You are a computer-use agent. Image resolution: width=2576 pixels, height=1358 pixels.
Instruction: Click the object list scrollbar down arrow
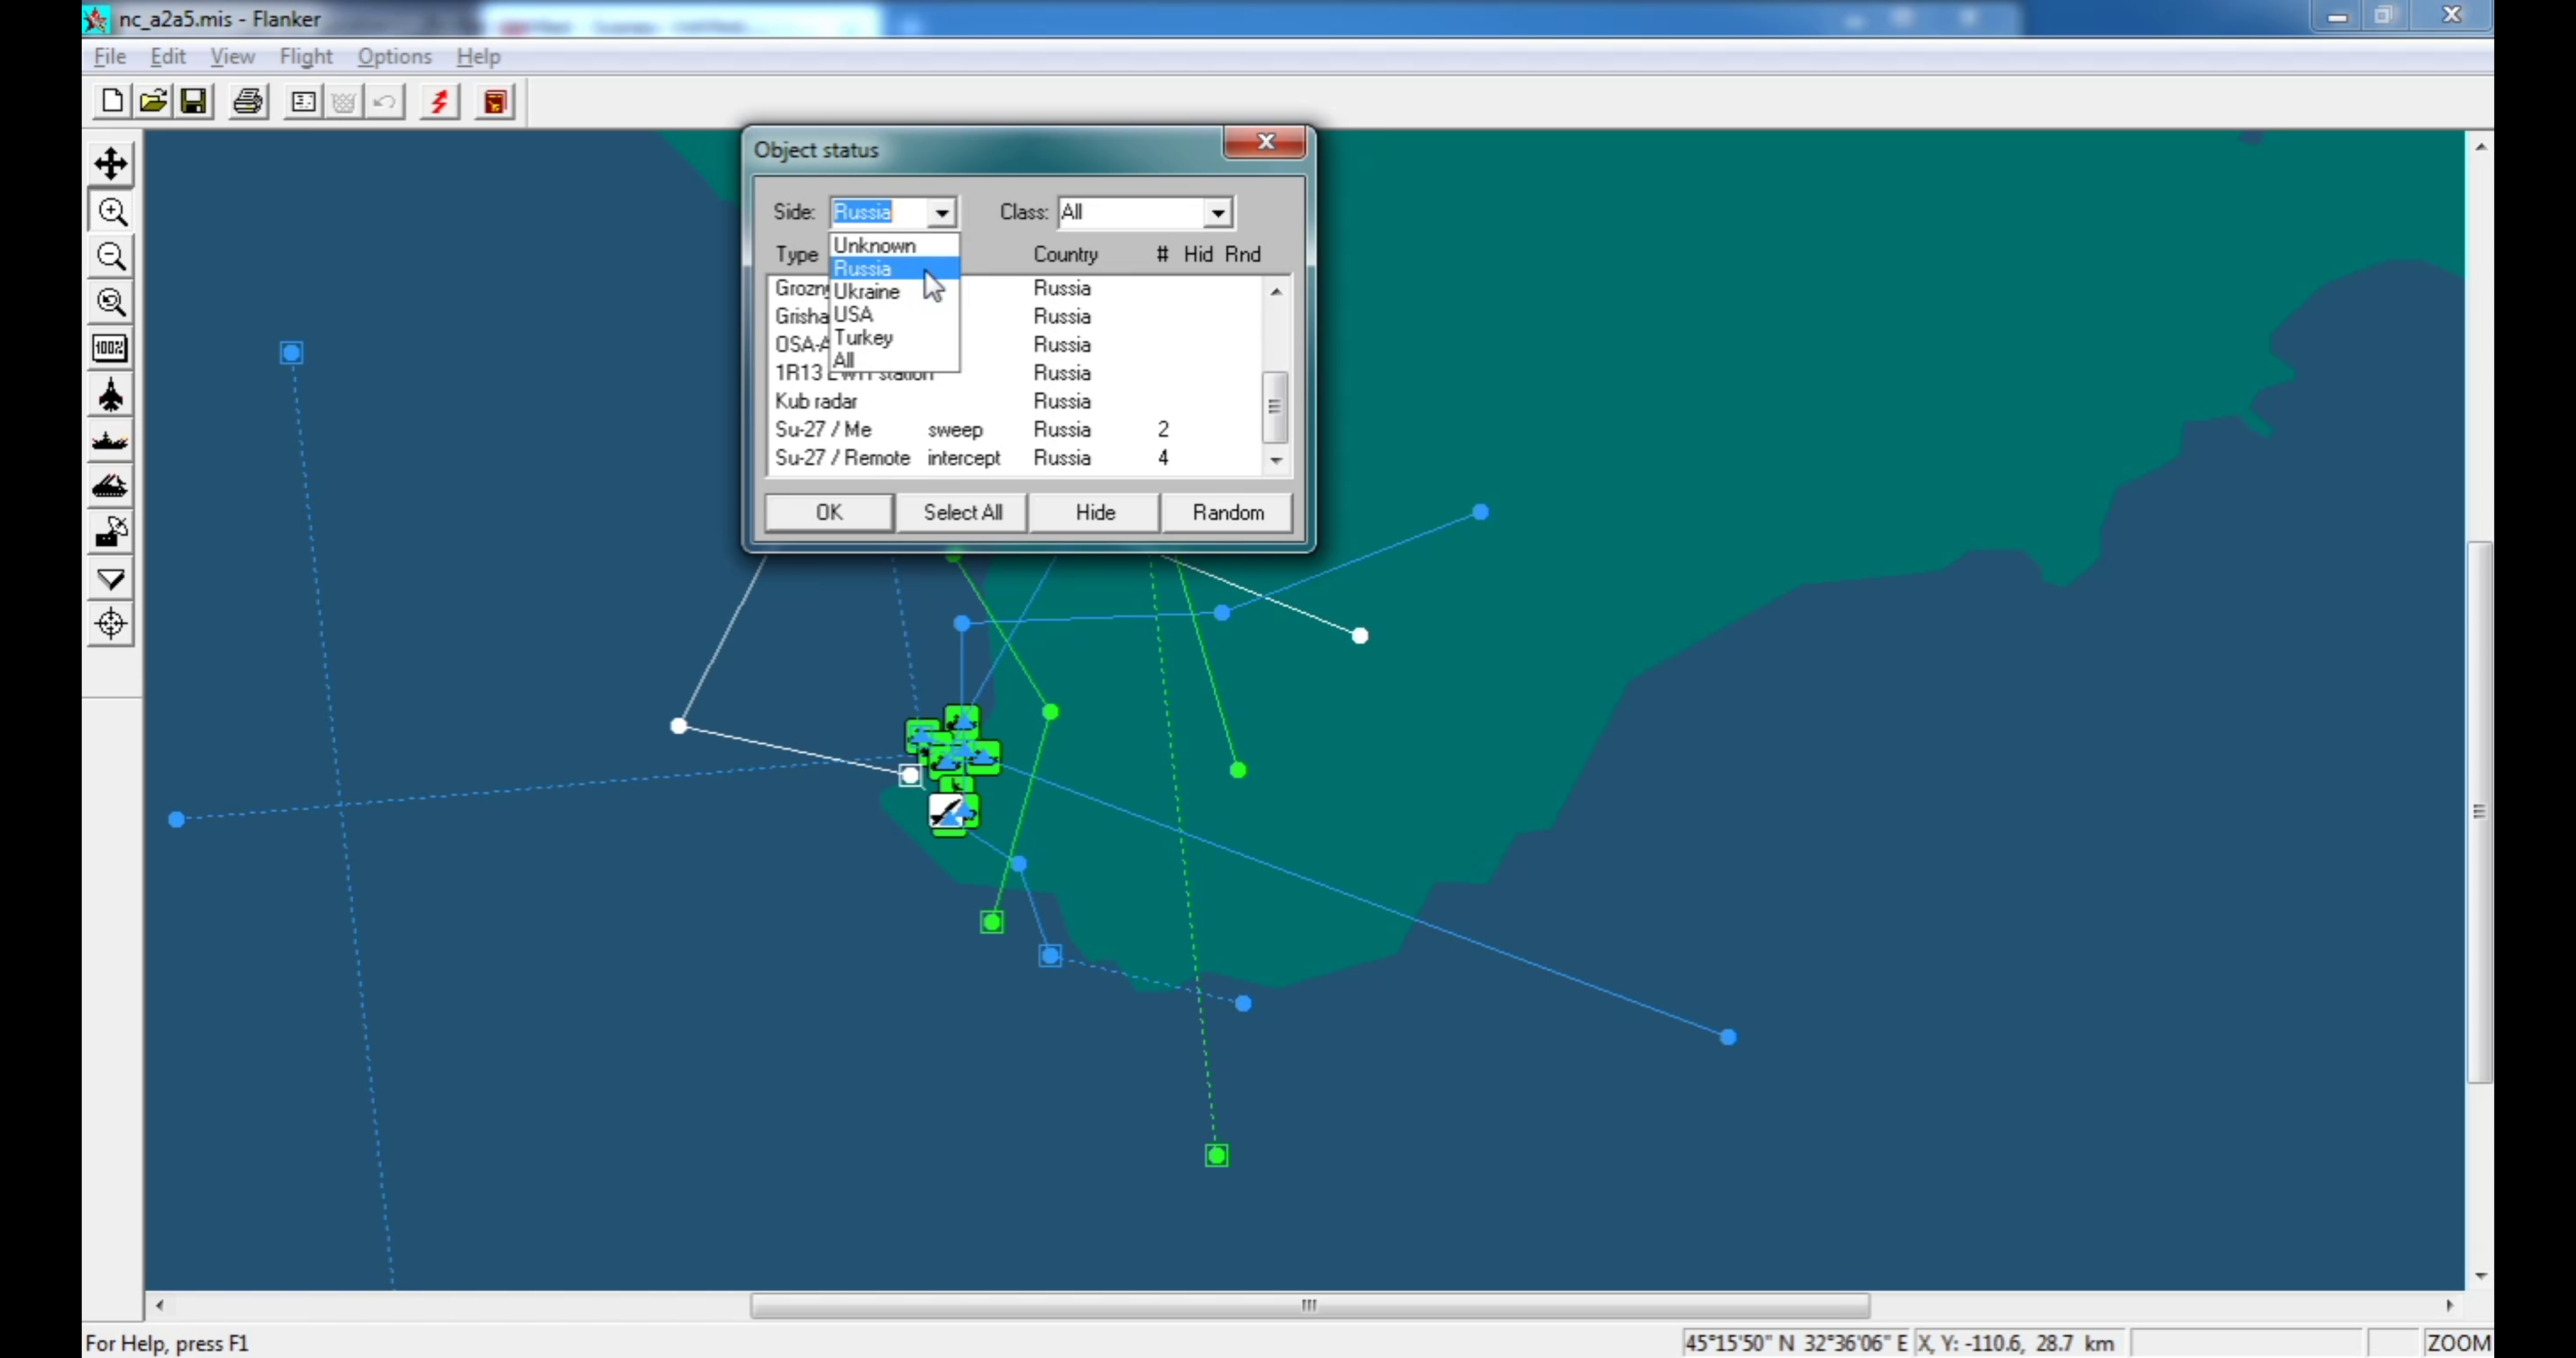click(1276, 461)
